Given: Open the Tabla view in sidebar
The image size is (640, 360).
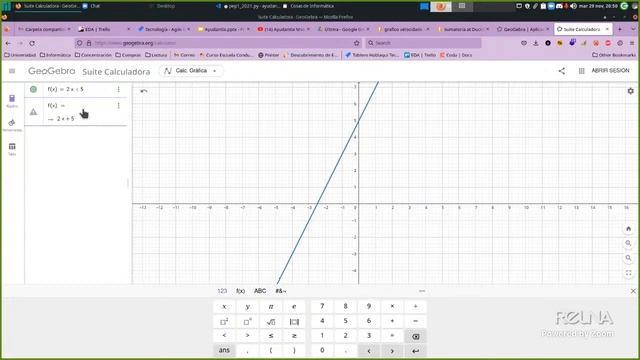Looking at the screenshot, I should tap(12, 149).
